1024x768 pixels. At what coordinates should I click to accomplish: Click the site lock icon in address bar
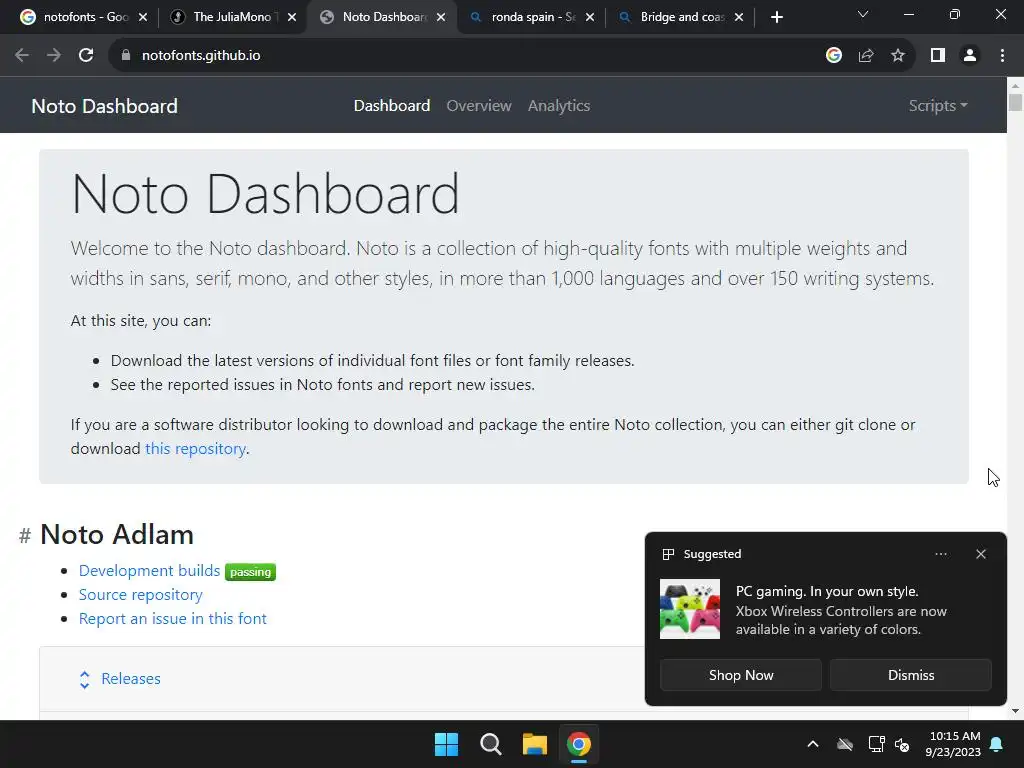pos(125,56)
